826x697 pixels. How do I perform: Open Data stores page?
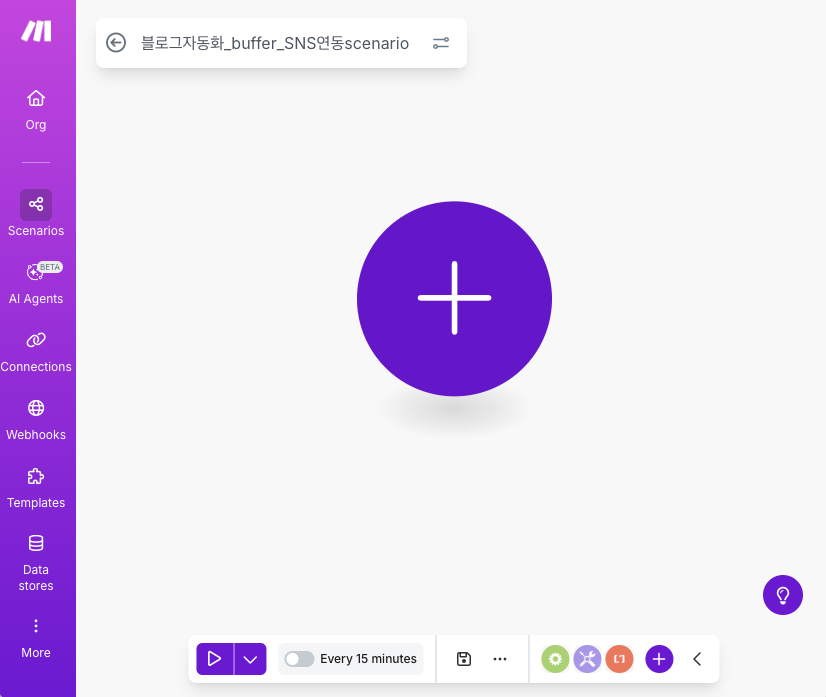pos(36,561)
